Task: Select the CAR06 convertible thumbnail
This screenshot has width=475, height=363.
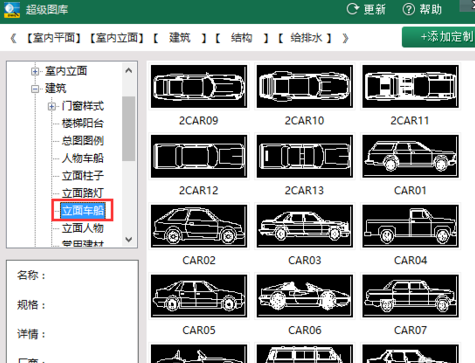Action: [305, 296]
